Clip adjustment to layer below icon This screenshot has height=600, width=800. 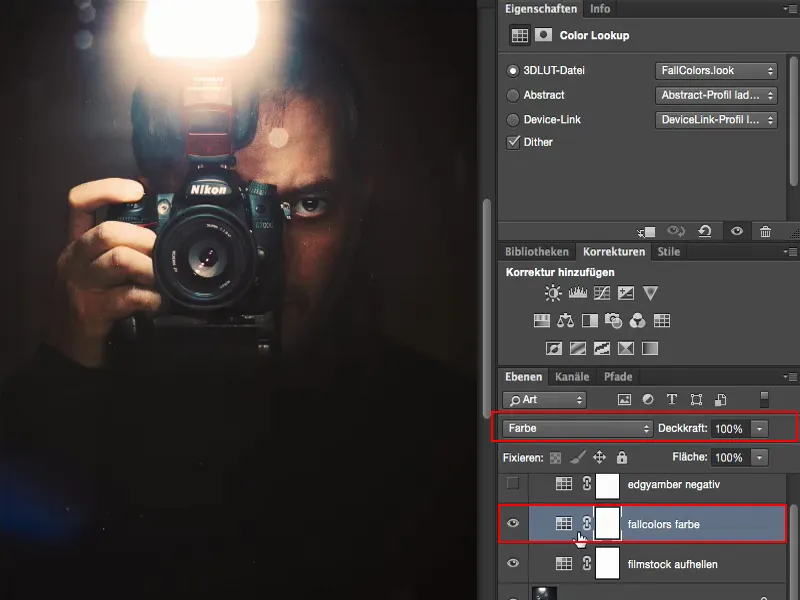(646, 232)
